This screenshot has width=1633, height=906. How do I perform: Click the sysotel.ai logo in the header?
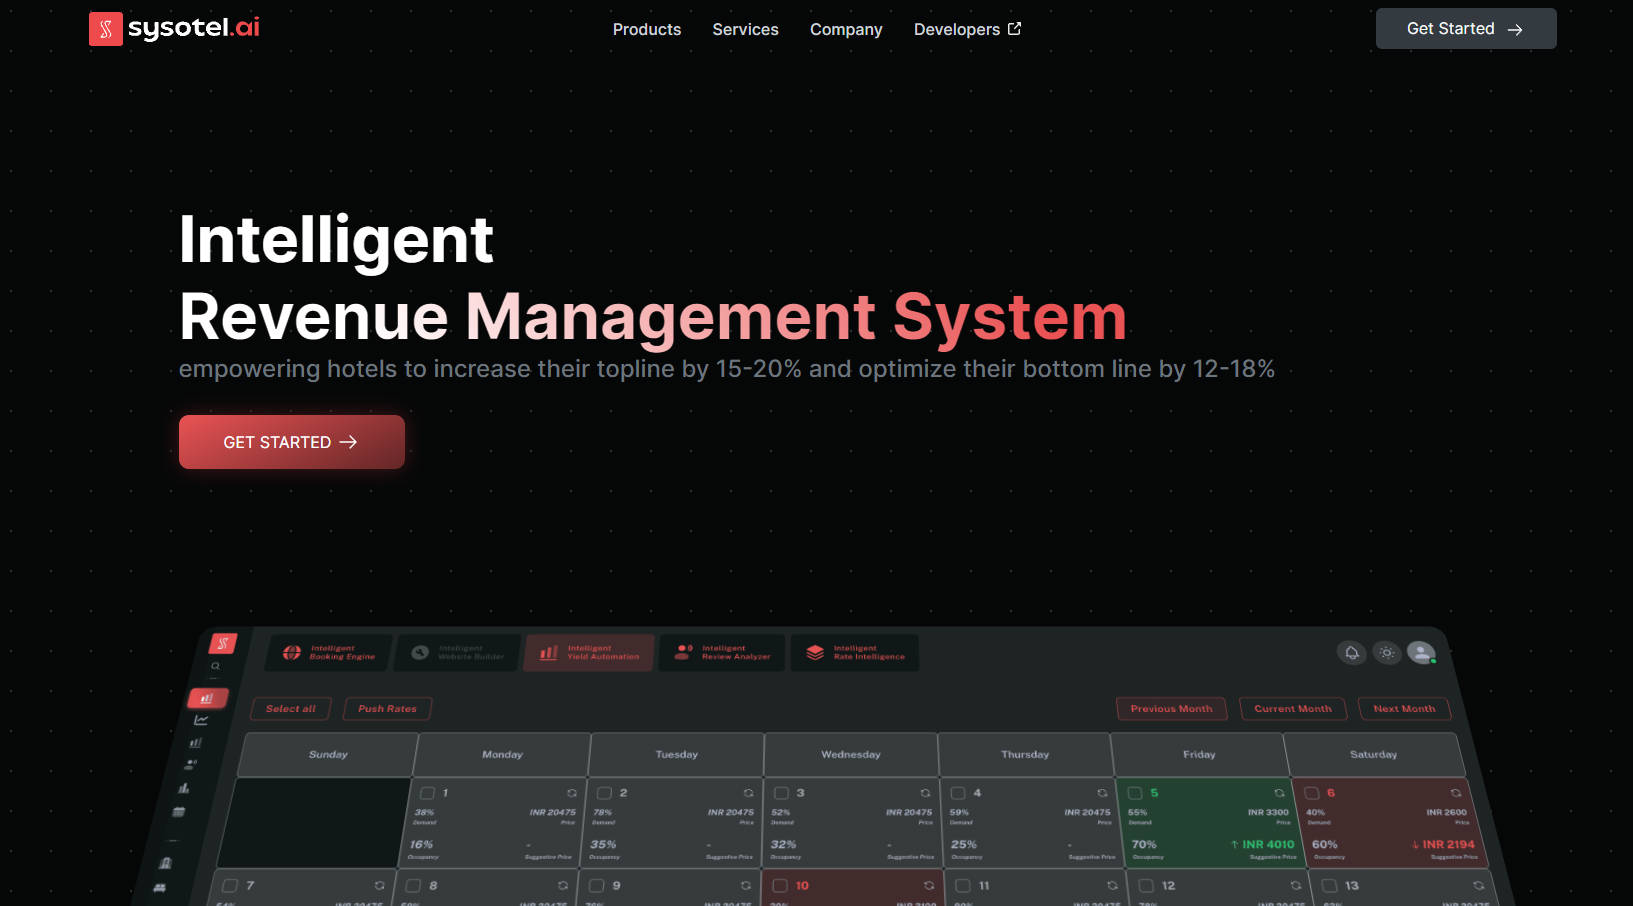175,28
